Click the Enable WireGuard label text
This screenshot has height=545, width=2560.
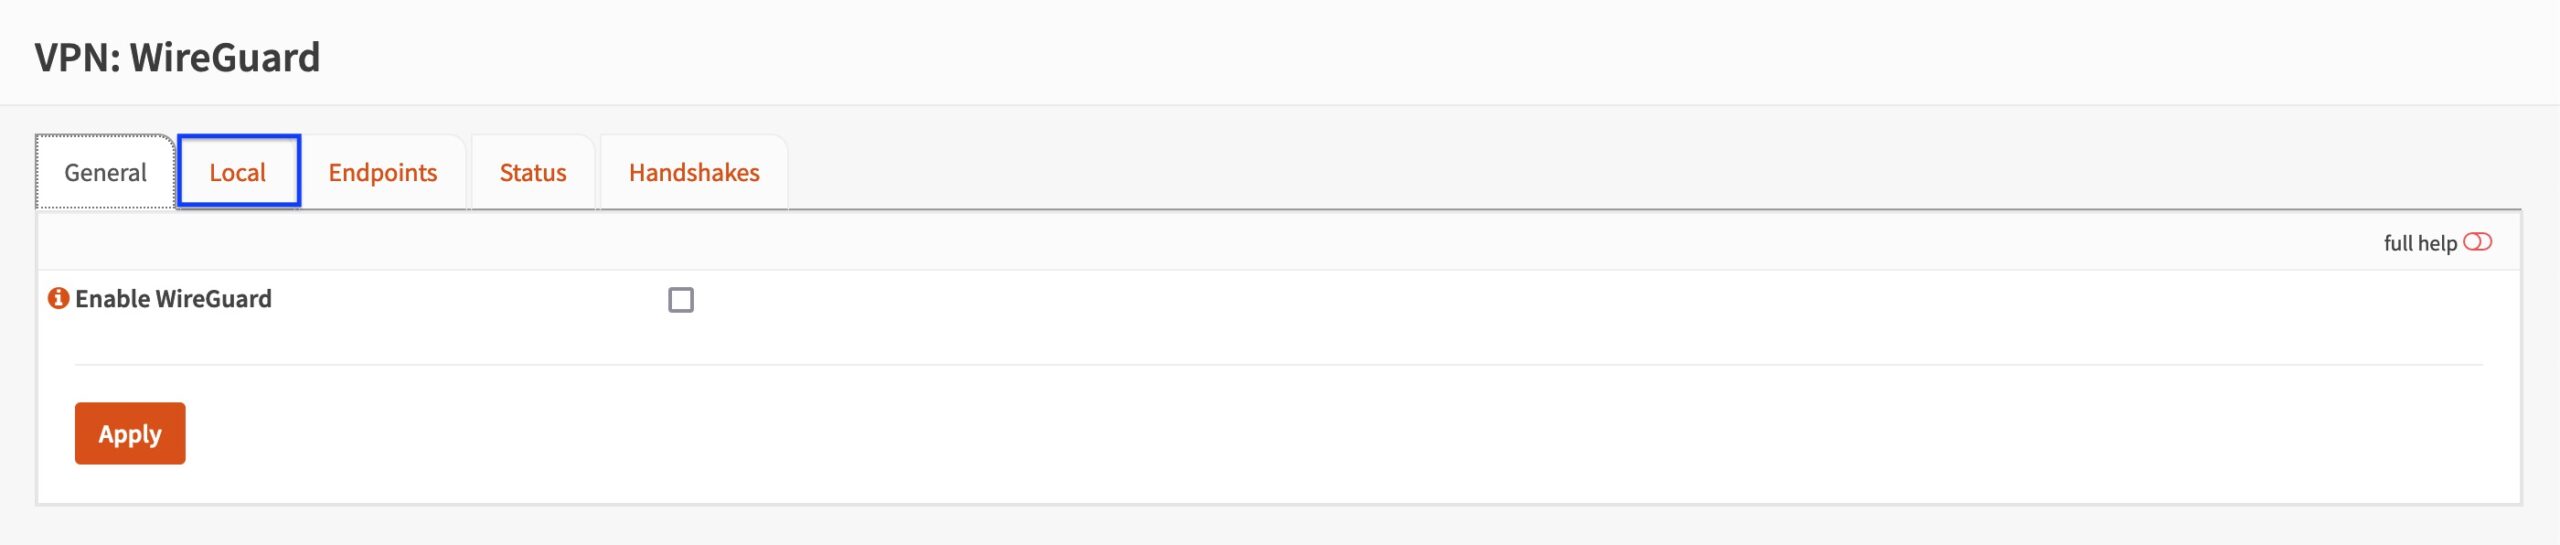[x=173, y=299]
